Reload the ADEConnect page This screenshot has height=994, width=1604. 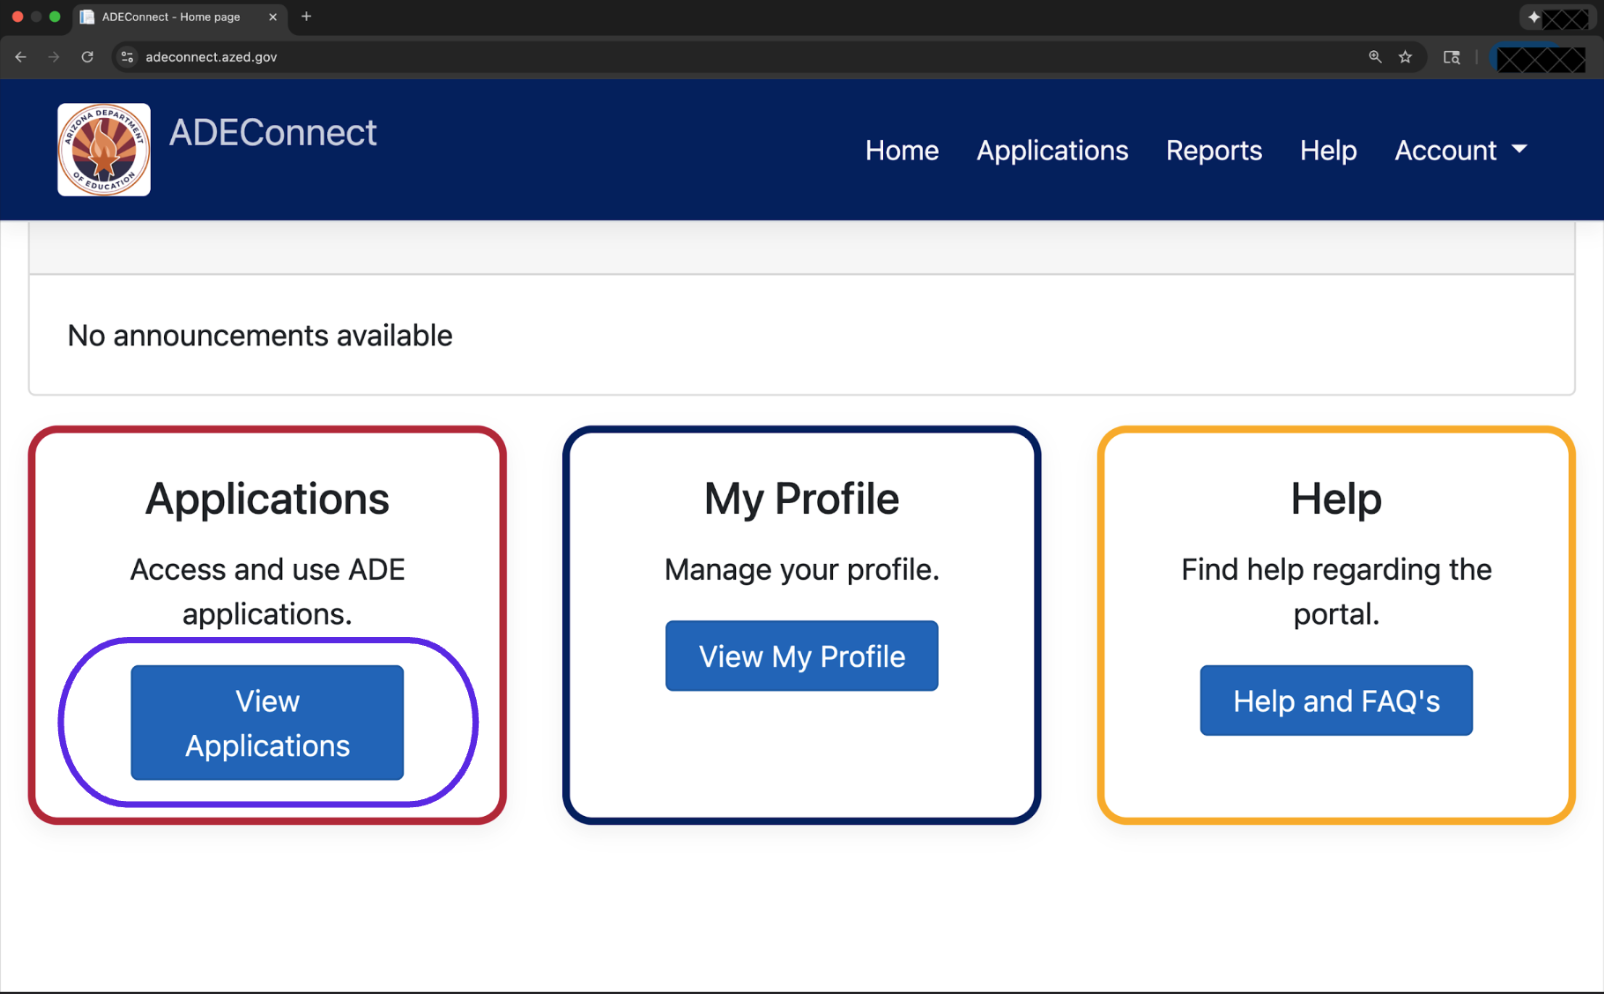[88, 57]
